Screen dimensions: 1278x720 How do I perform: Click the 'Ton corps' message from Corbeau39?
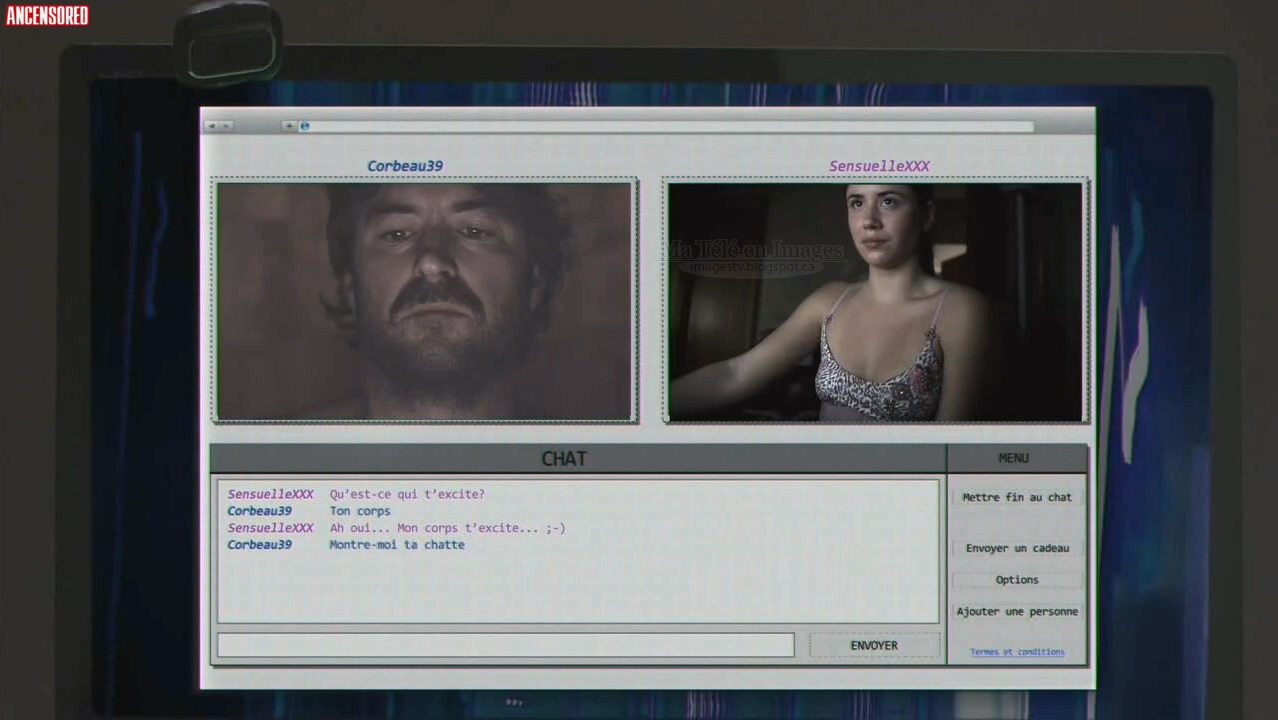point(360,511)
